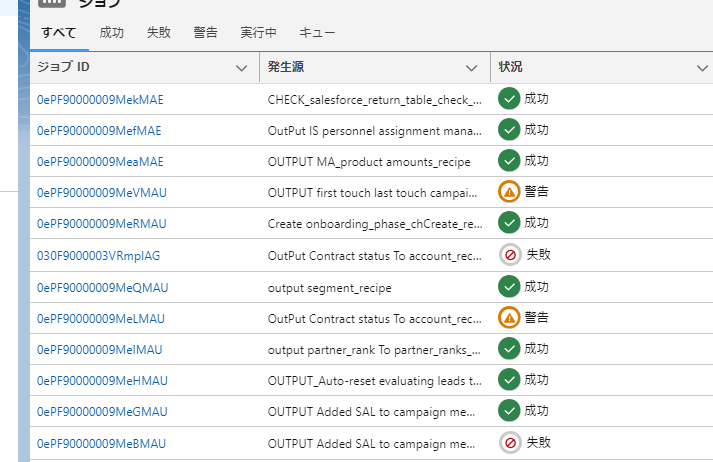Click failure icon for job 0ePF90000009MeBMAU

510,442
